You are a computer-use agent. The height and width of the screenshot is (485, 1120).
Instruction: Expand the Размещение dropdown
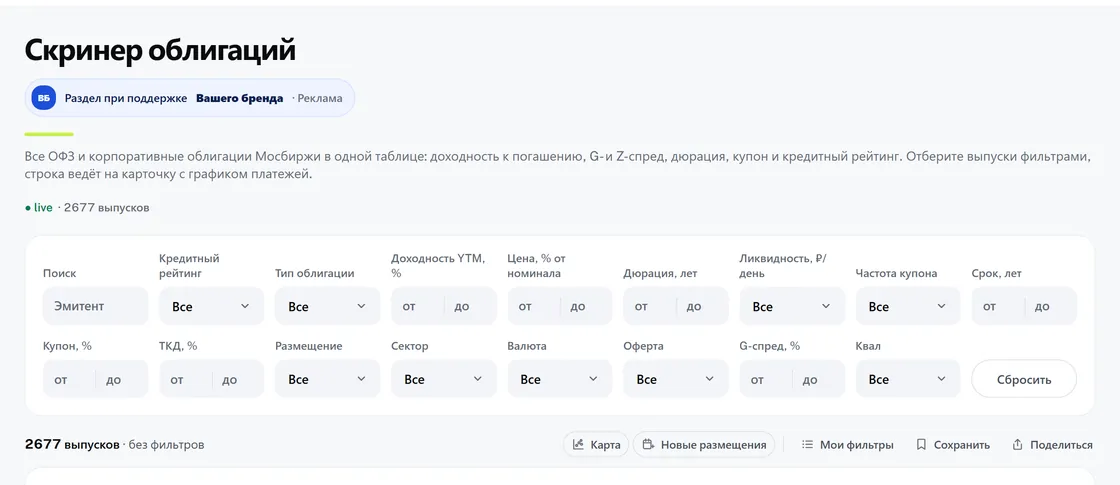327,379
